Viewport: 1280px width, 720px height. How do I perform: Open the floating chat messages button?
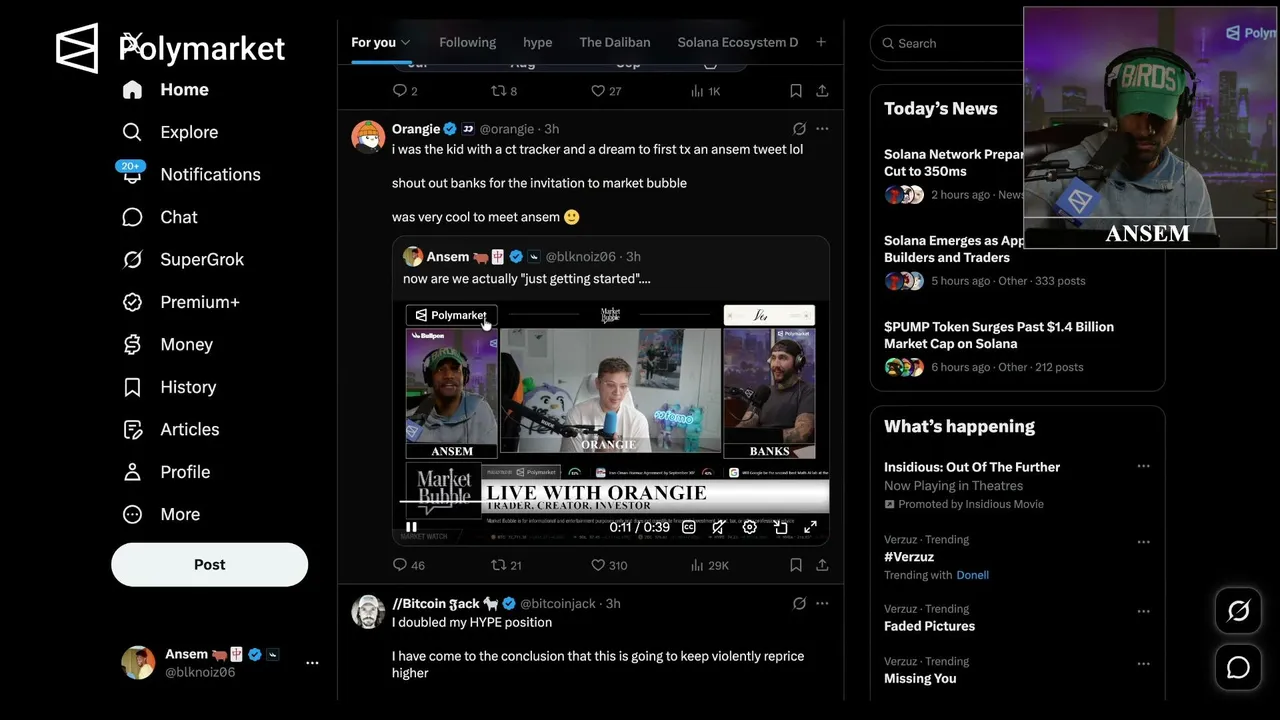coord(1238,667)
